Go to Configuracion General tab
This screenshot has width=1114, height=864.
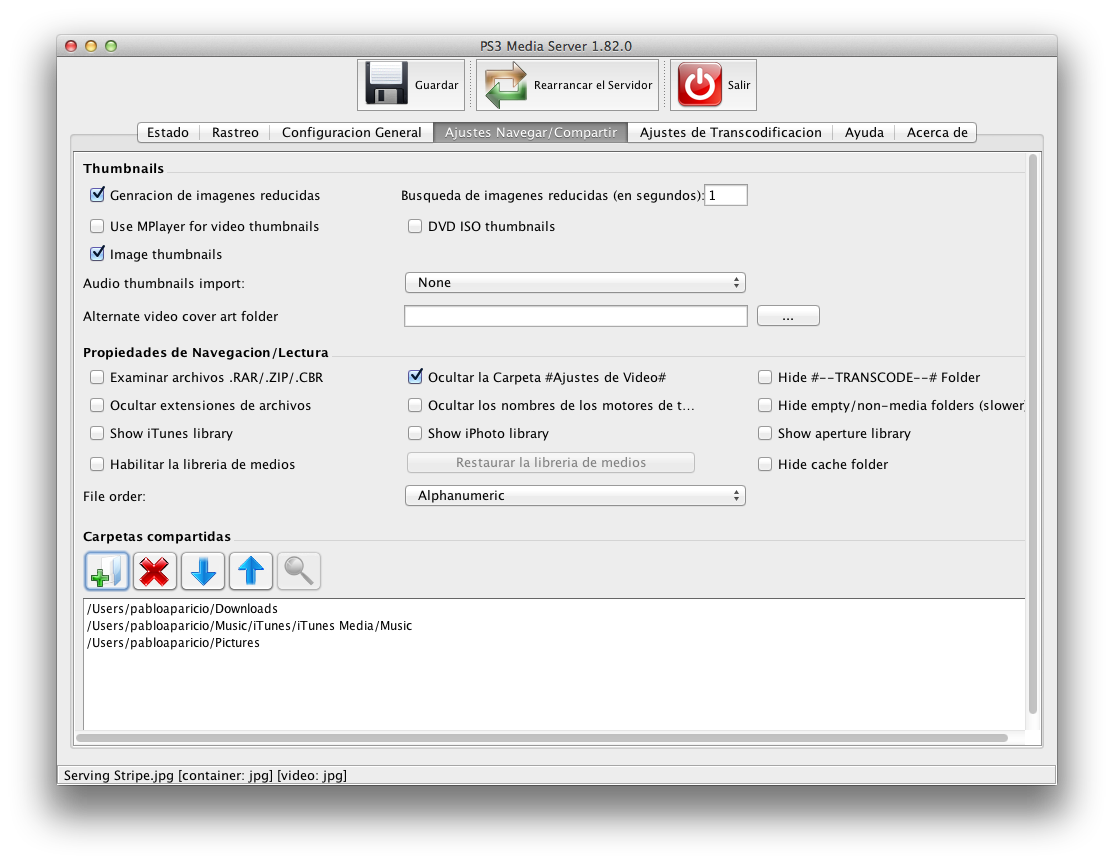[352, 132]
